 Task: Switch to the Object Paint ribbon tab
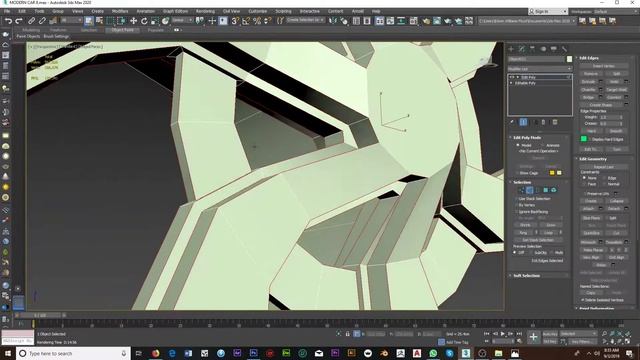click(122, 30)
